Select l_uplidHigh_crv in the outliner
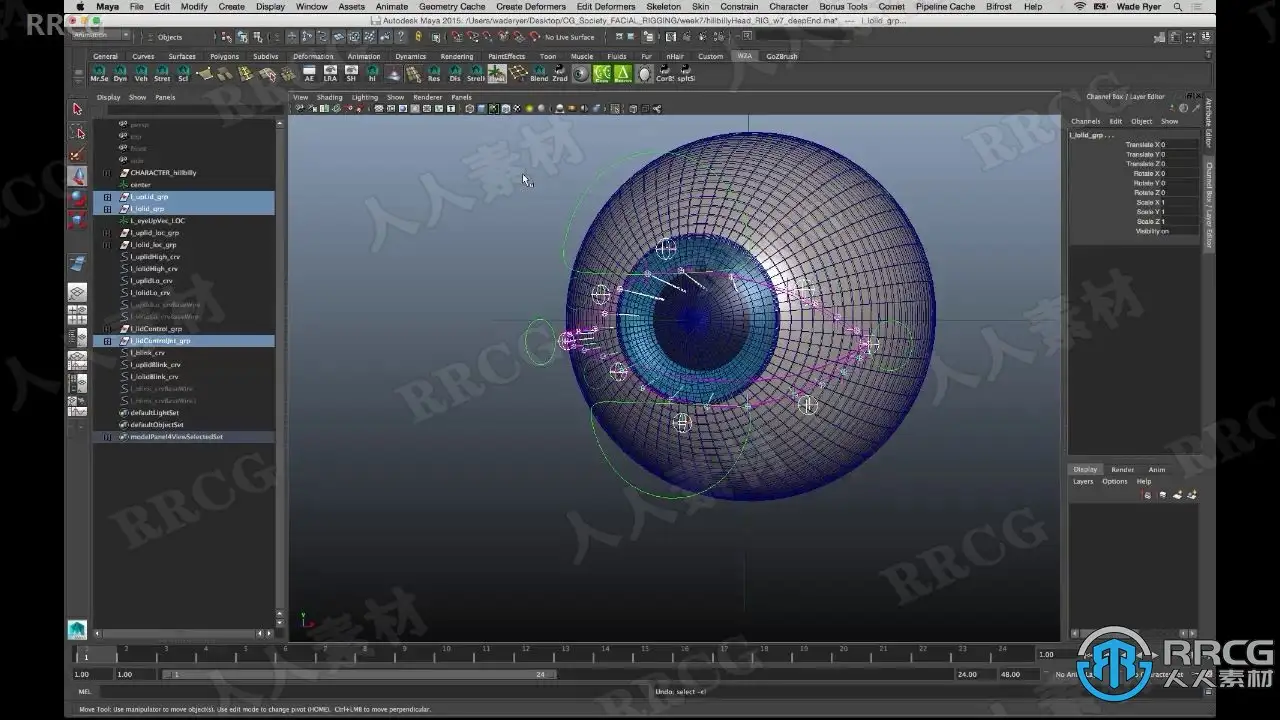The image size is (1280, 720). coord(155,257)
